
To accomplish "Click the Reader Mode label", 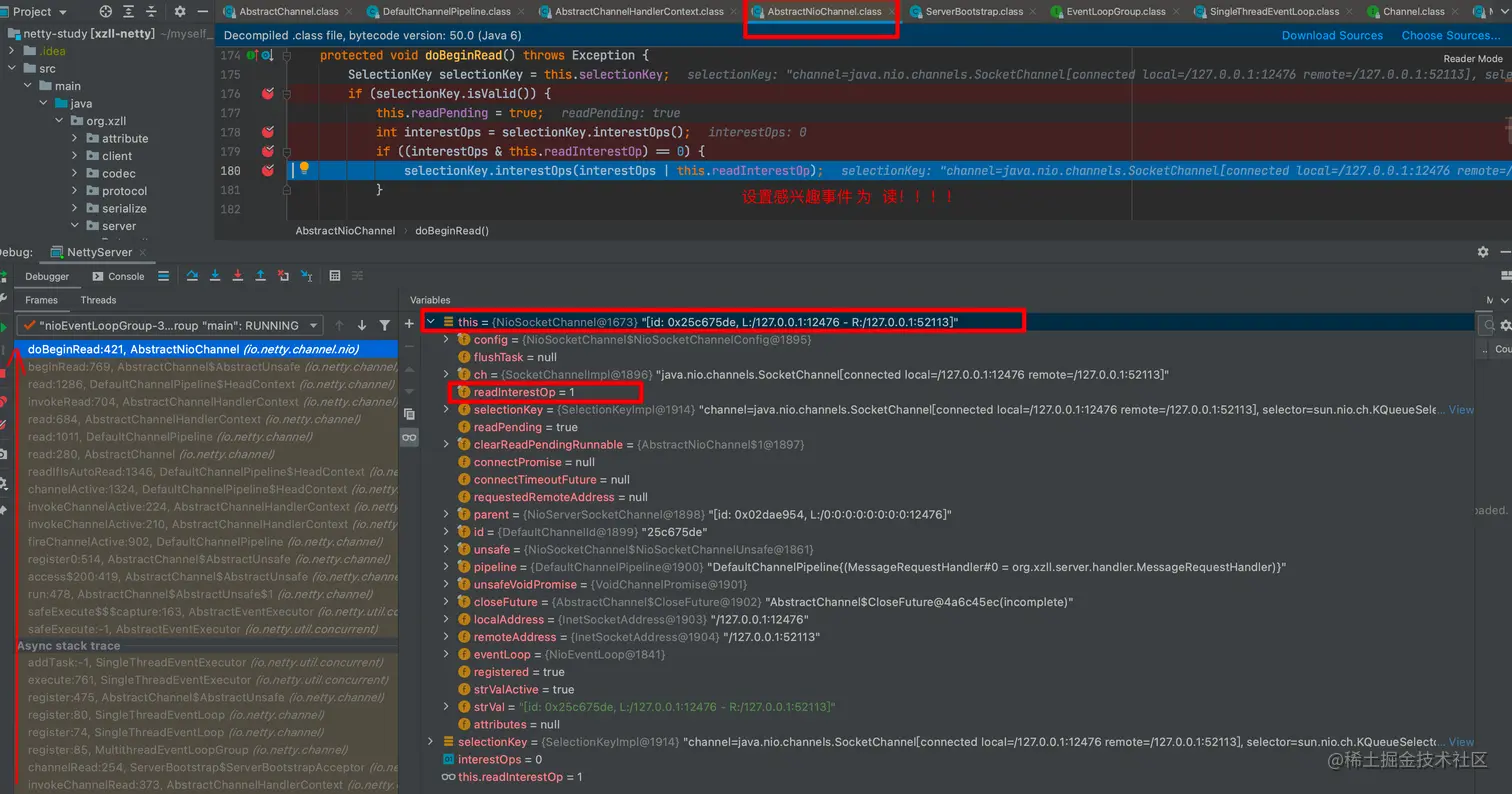I will click(1473, 59).
